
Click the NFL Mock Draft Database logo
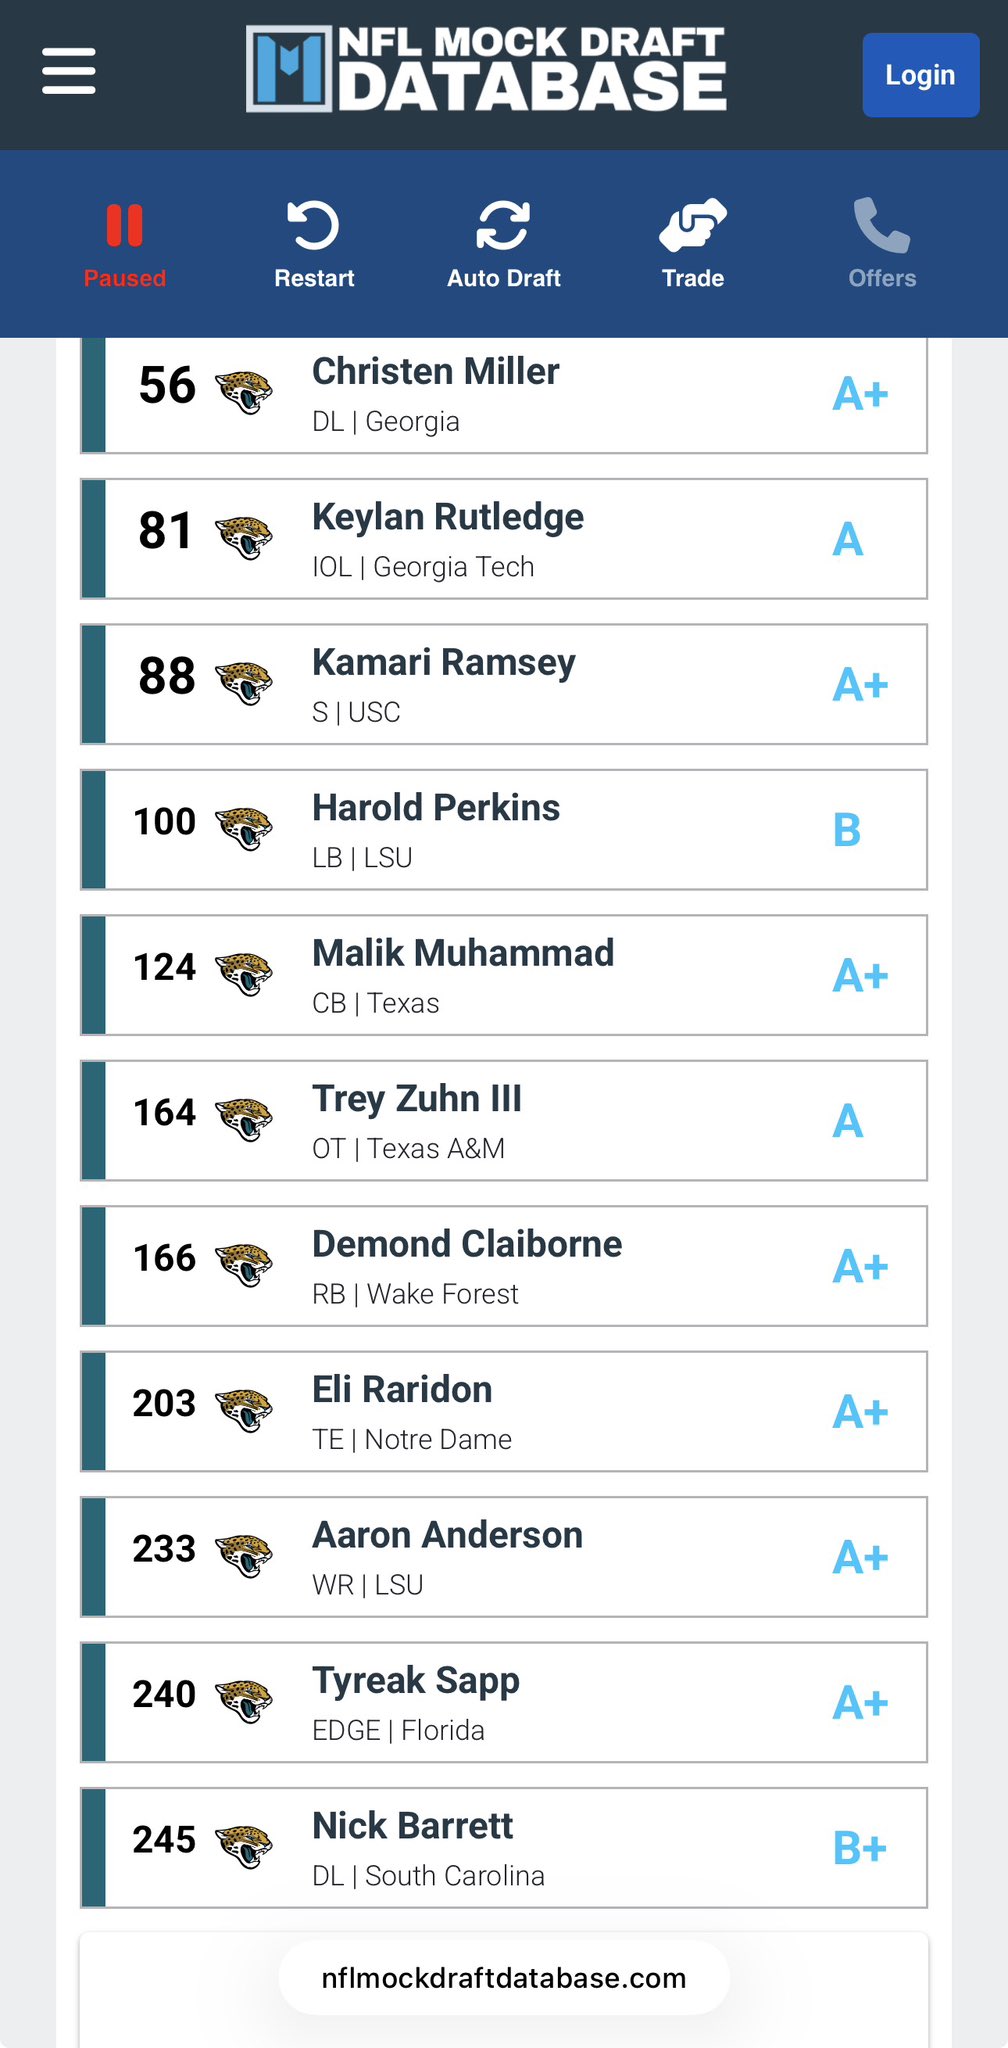(x=486, y=69)
